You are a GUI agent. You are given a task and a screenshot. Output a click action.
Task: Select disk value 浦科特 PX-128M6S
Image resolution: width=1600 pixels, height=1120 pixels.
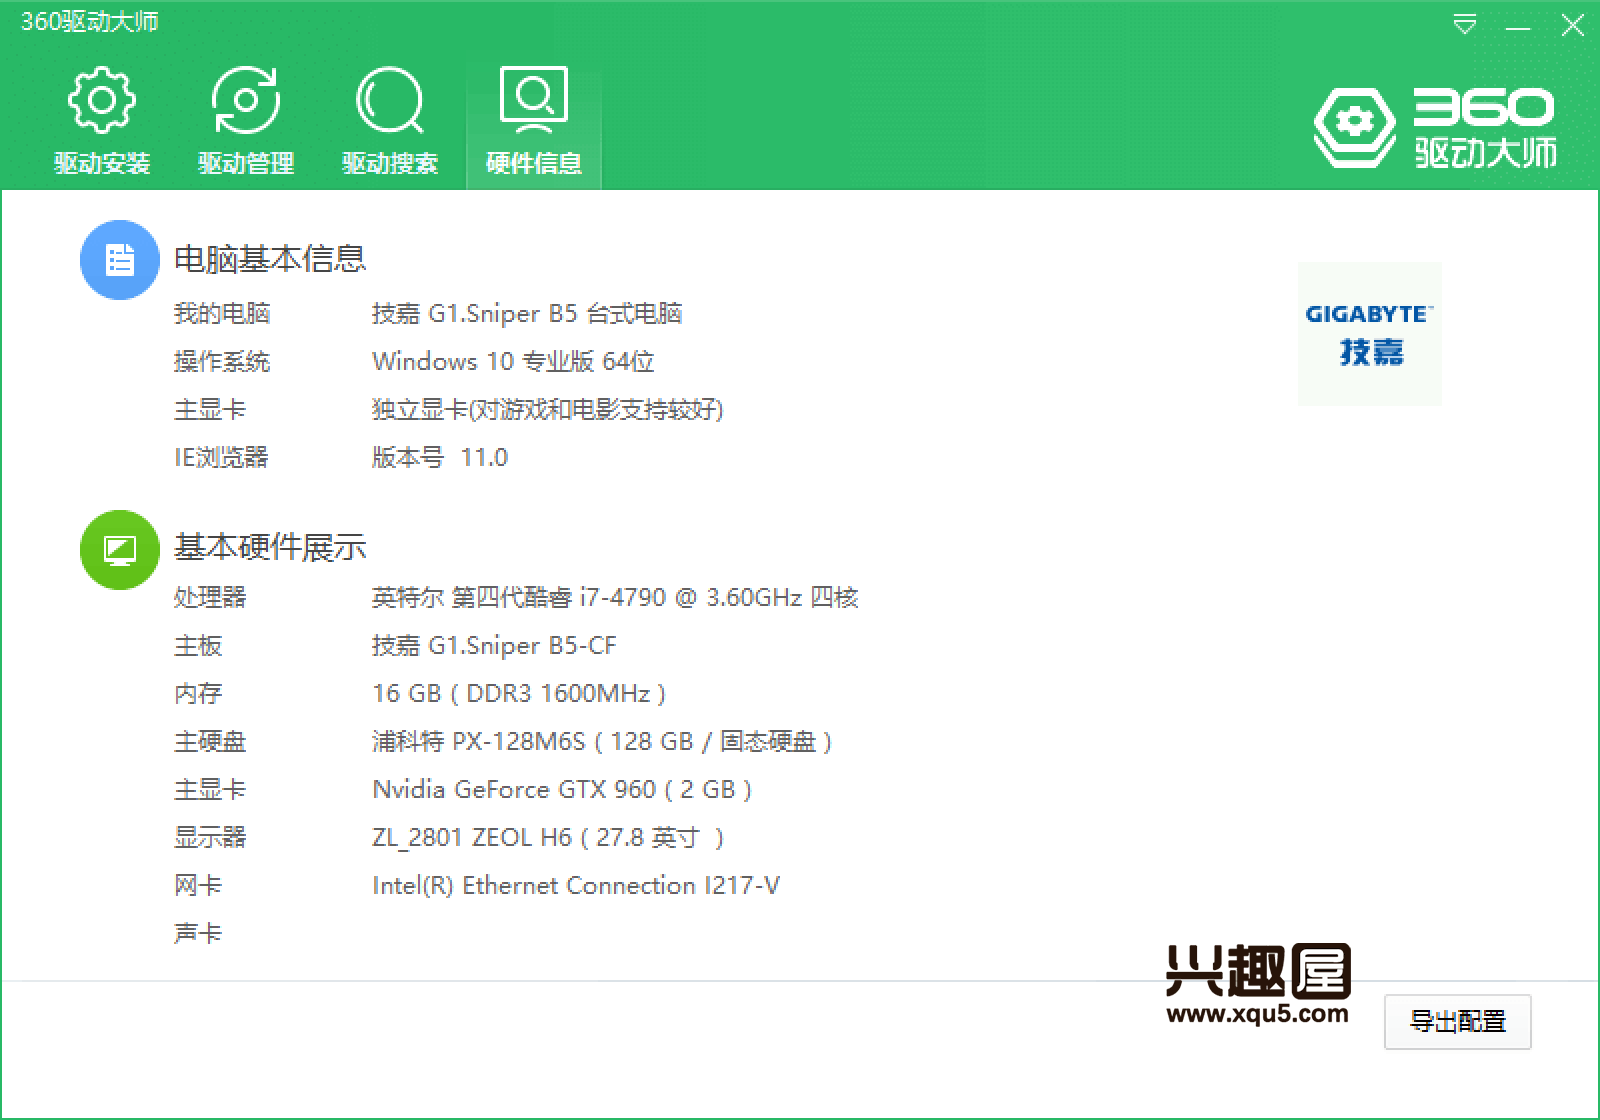pyautogui.click(x=602, y=741)
